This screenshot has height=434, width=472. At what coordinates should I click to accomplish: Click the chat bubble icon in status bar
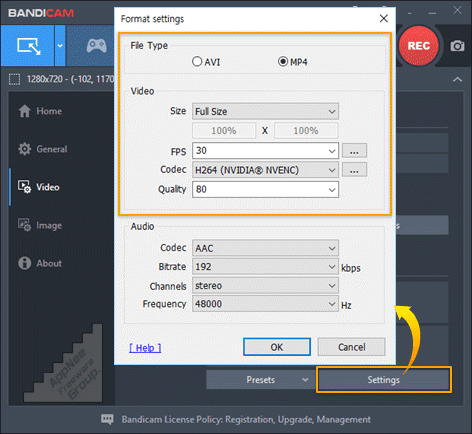(107, 419)
